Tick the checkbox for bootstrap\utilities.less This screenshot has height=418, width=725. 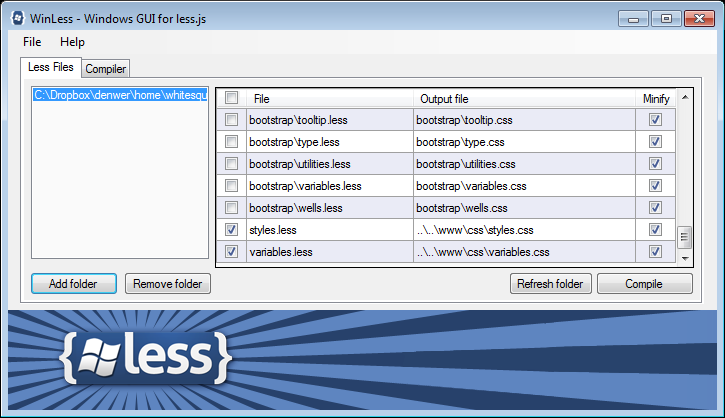pyautogui.click(x=231, y=164)
